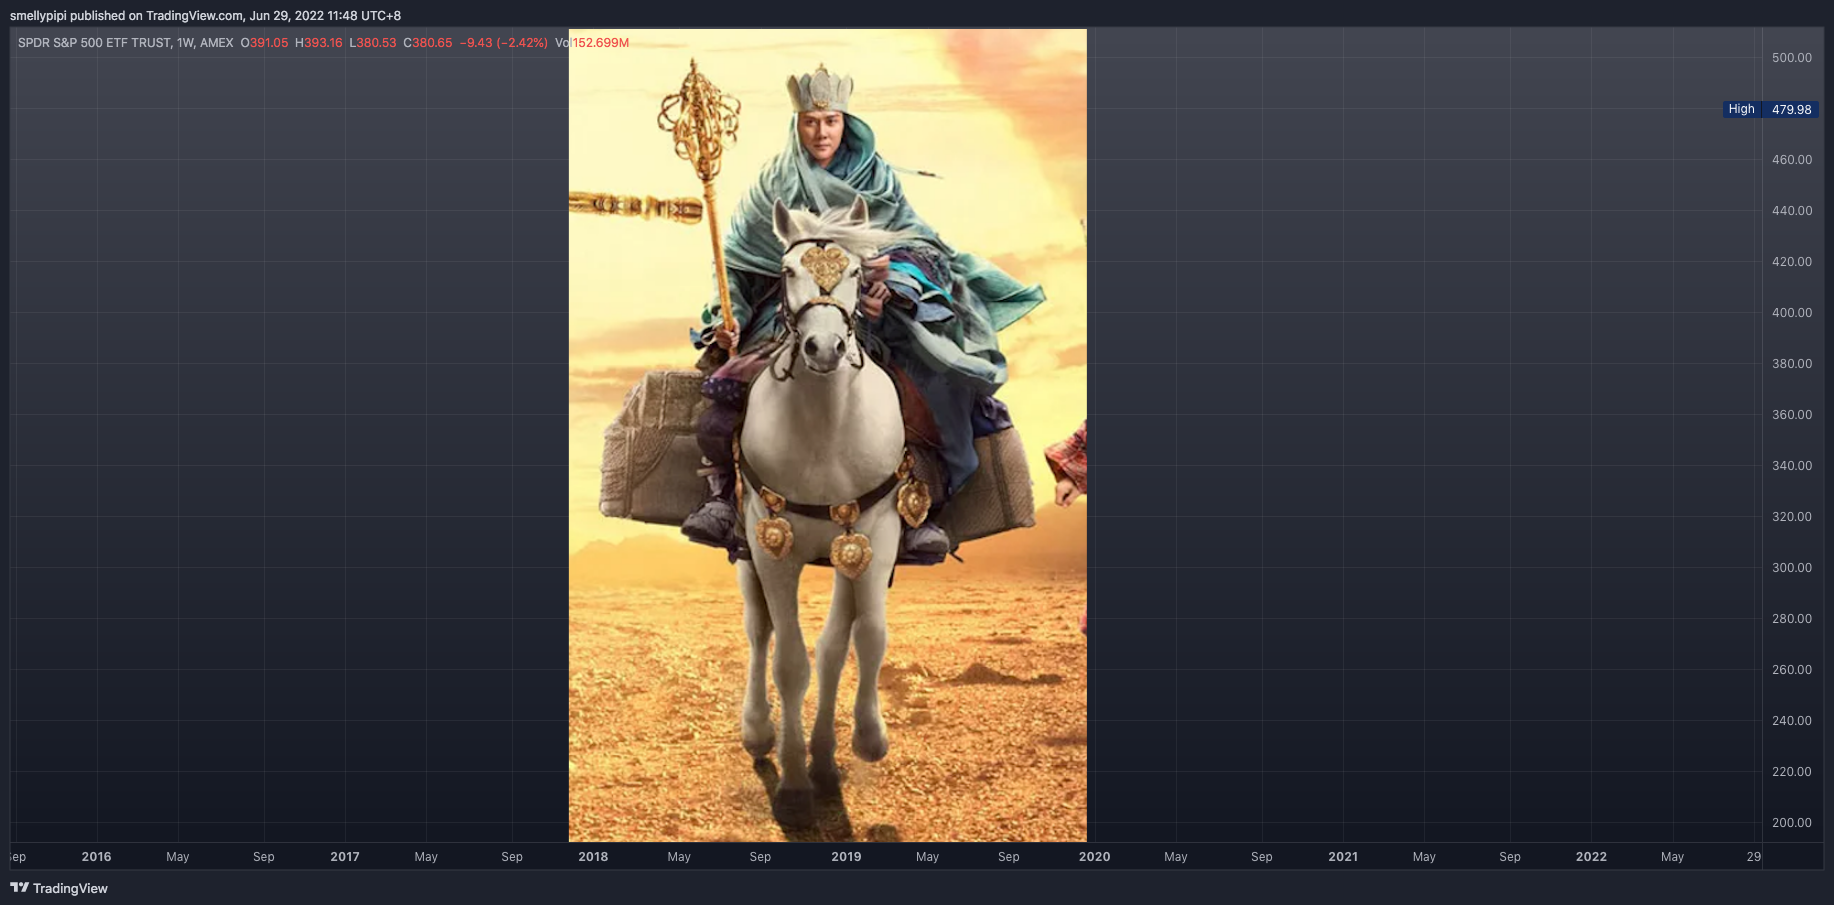Viewport: 1834px width, 905px height.
Task: Click the 2021 year label on time axis
Action: point(1343,857)
